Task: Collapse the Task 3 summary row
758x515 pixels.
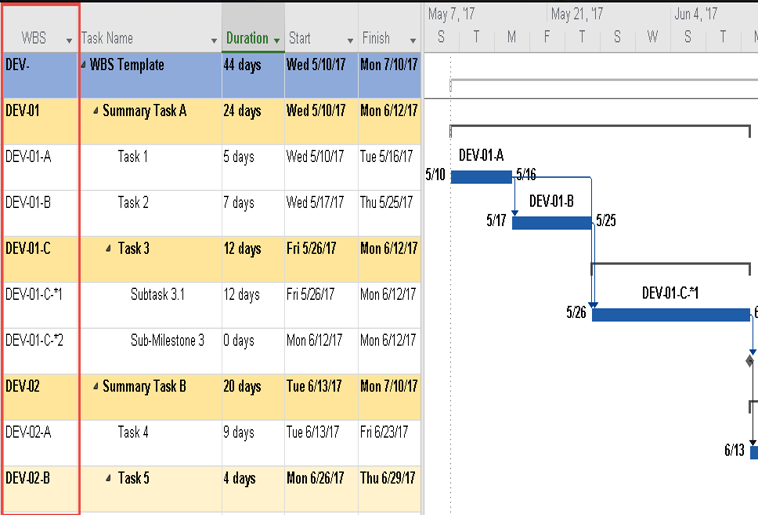Action: tap(109, 249)
